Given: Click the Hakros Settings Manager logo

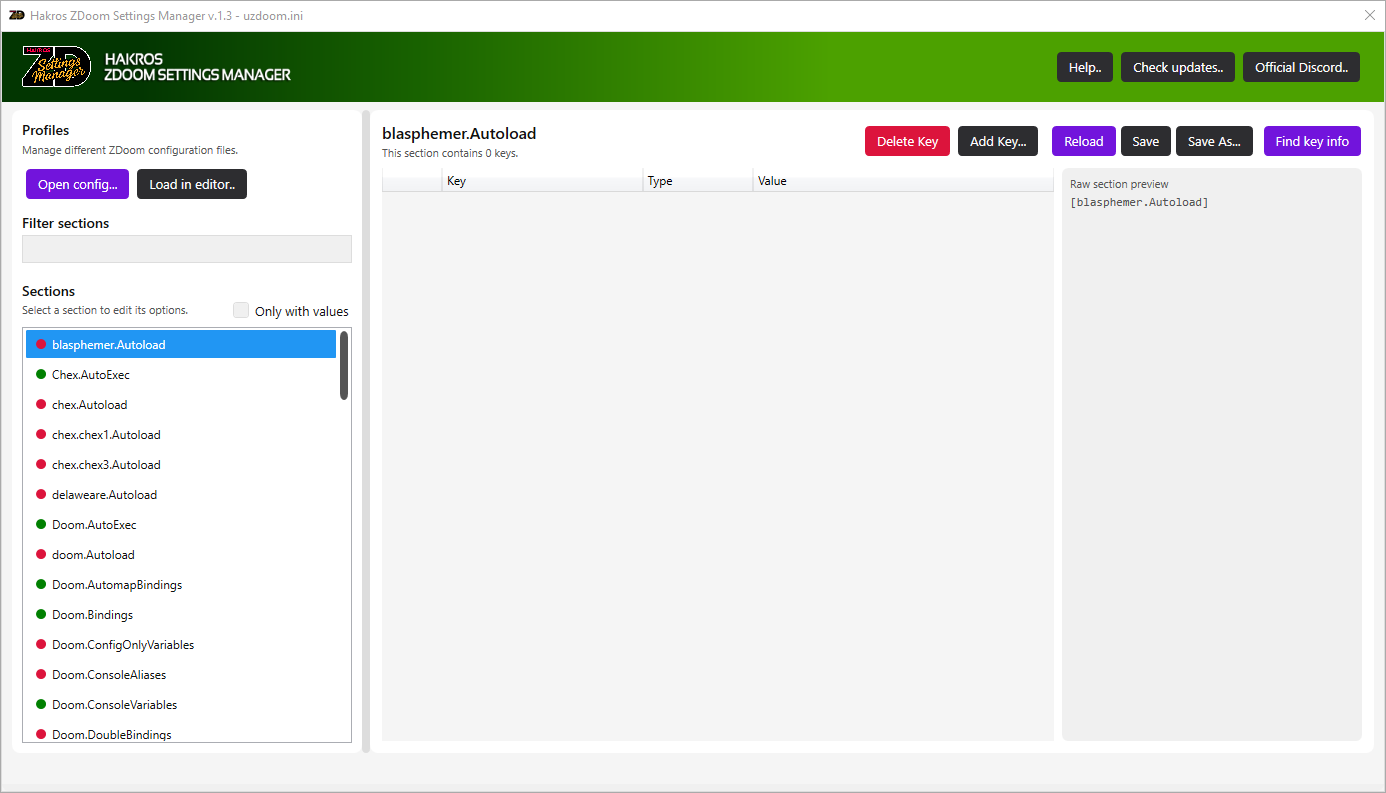Looking at the screenshot, I should click(56, 67).
